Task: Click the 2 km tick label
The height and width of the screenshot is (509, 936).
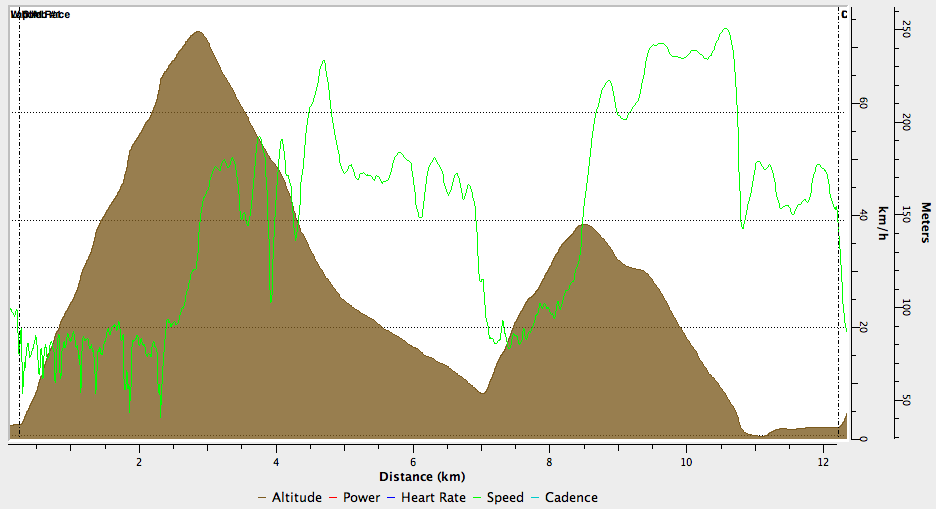Action: [x=139, y=462]
